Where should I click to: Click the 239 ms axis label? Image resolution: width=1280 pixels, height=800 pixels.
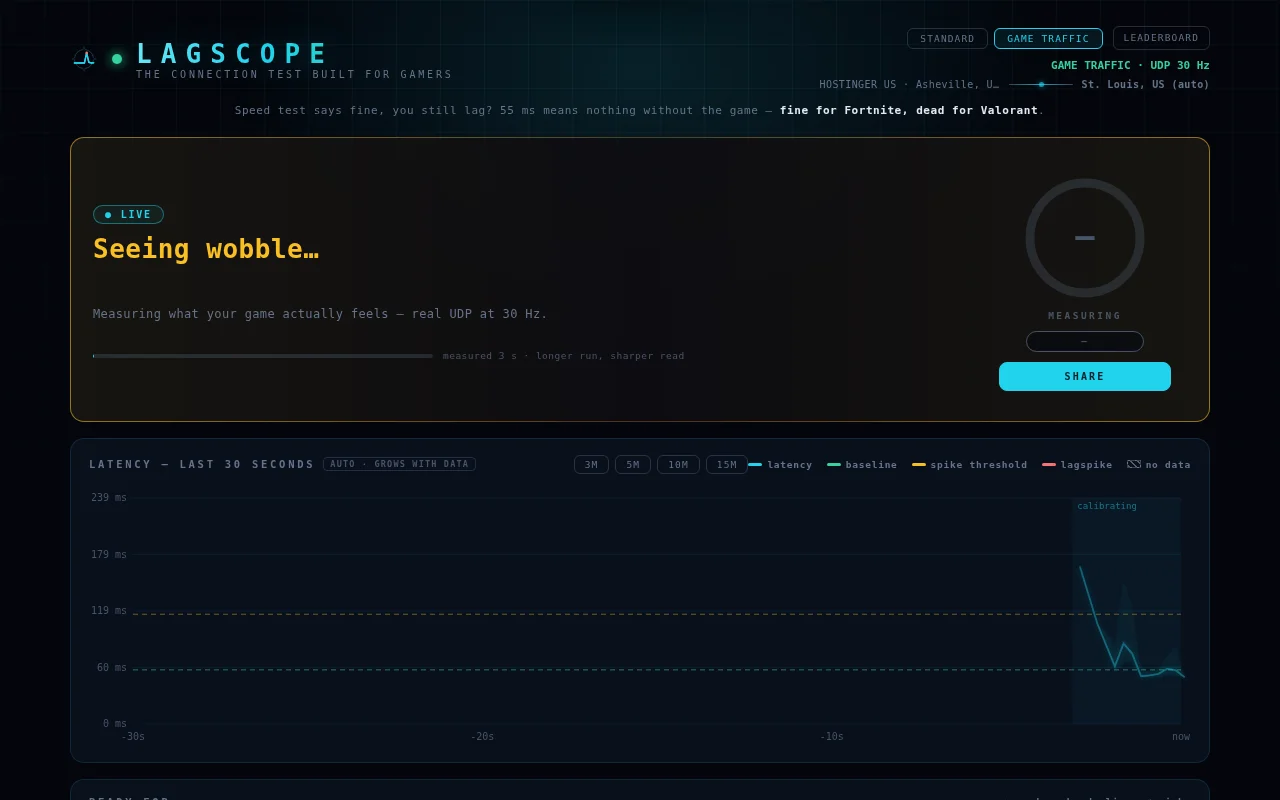(x=109, y=497)
